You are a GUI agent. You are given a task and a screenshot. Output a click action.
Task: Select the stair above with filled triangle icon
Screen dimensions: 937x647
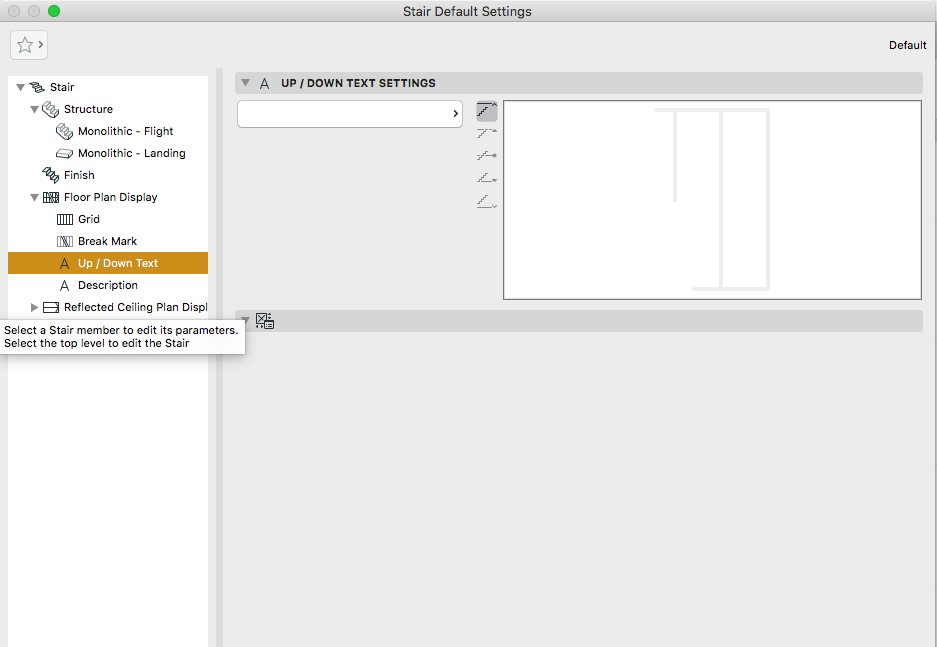(x=486, y=133)
